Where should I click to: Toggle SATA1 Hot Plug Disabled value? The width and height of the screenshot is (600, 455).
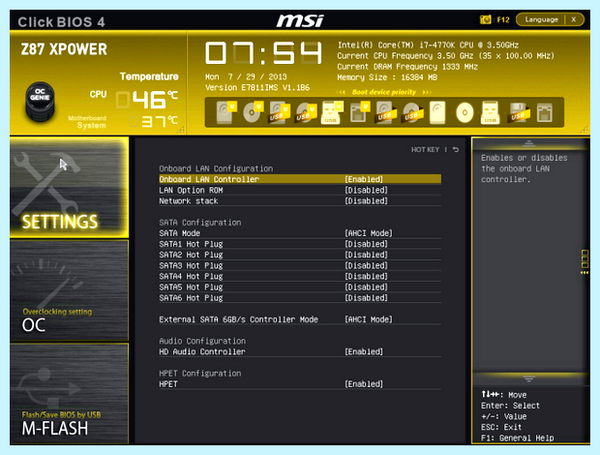[366, 244]
